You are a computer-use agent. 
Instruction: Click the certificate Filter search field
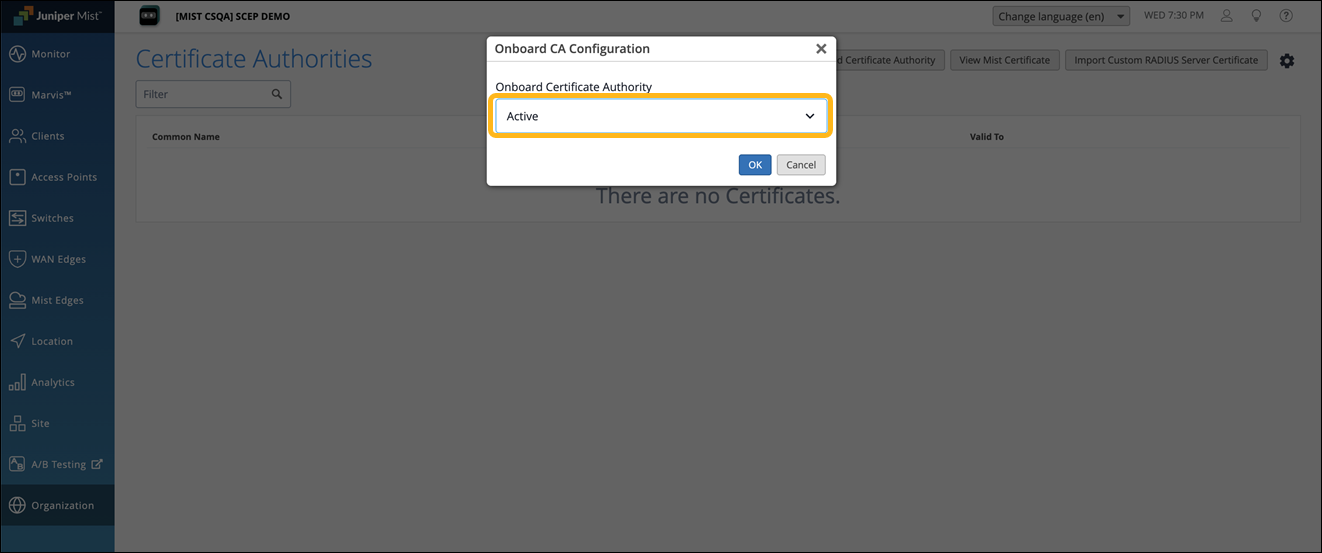[205, 94]
